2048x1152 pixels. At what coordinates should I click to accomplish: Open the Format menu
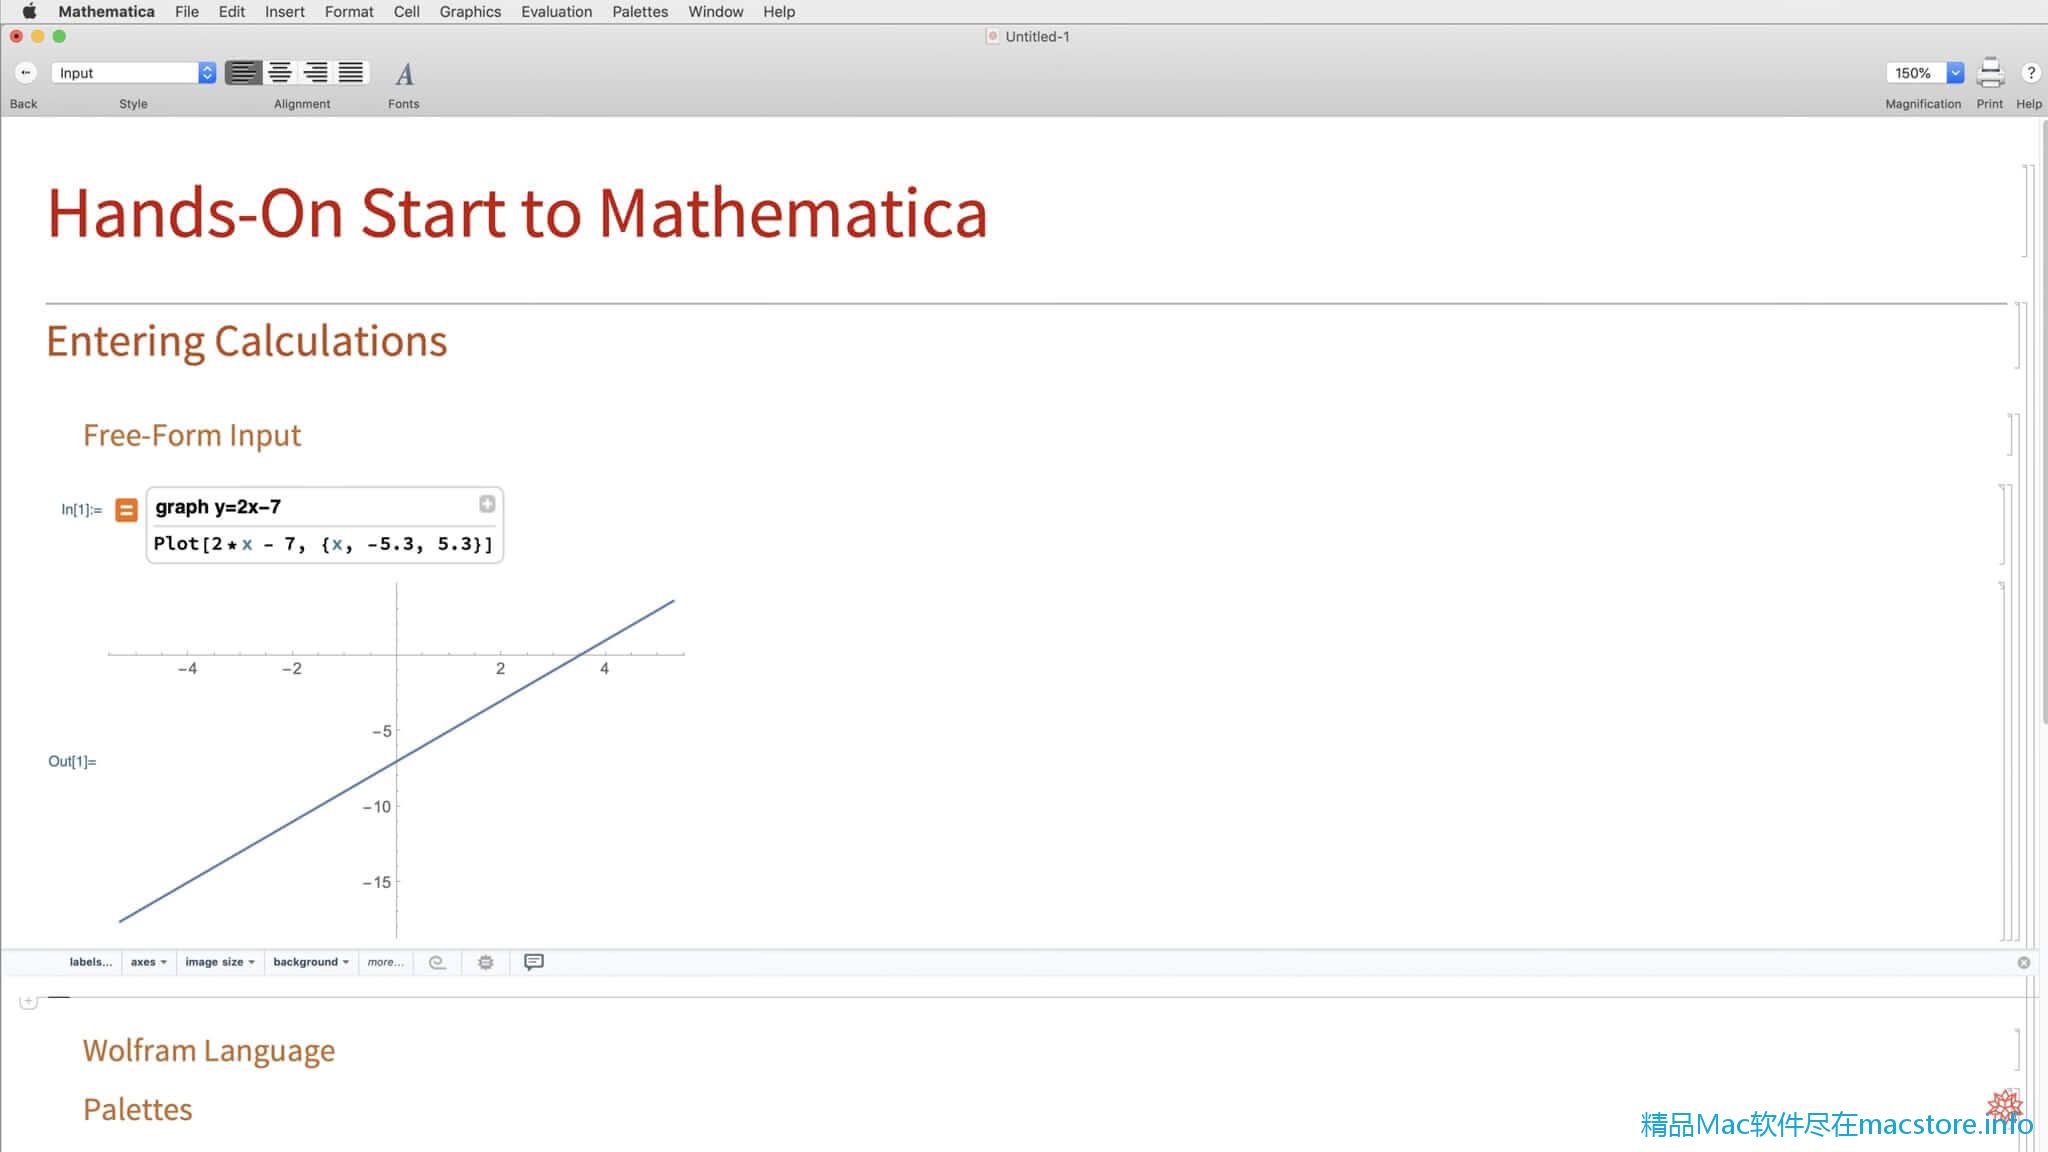coord(349,12)
